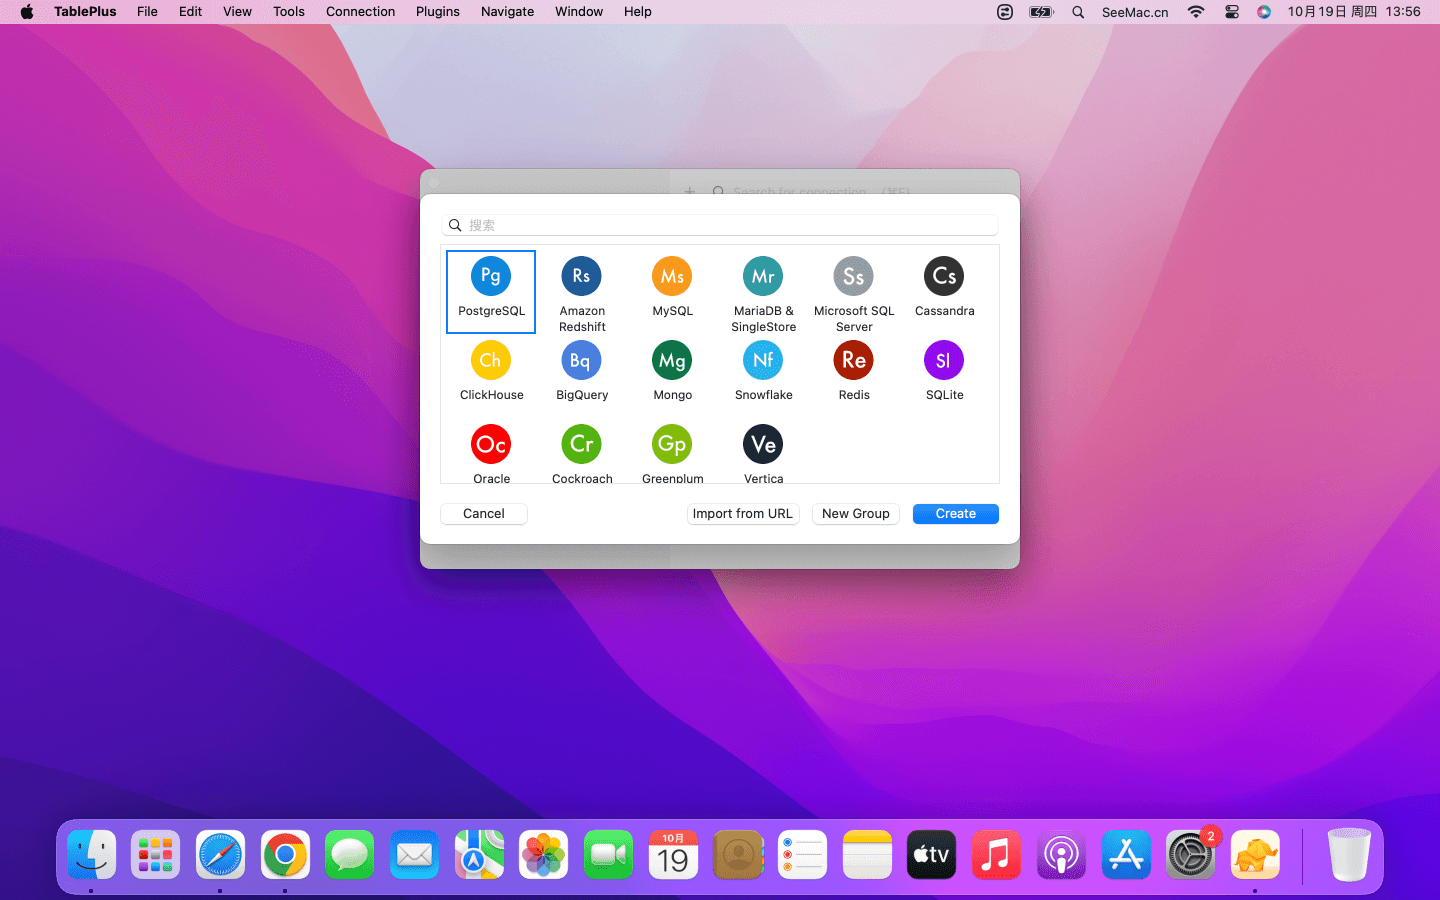Pick the SQLite database icon
Viewport: 1440px width, 900px height.
click(944, 360)
